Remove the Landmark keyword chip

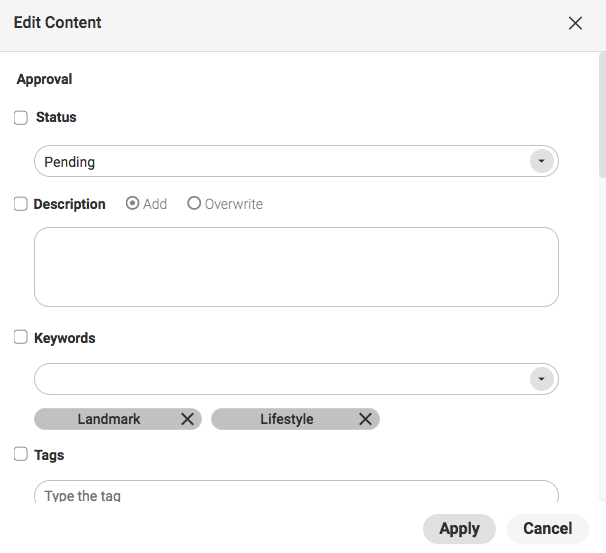[x=187, y=419]
